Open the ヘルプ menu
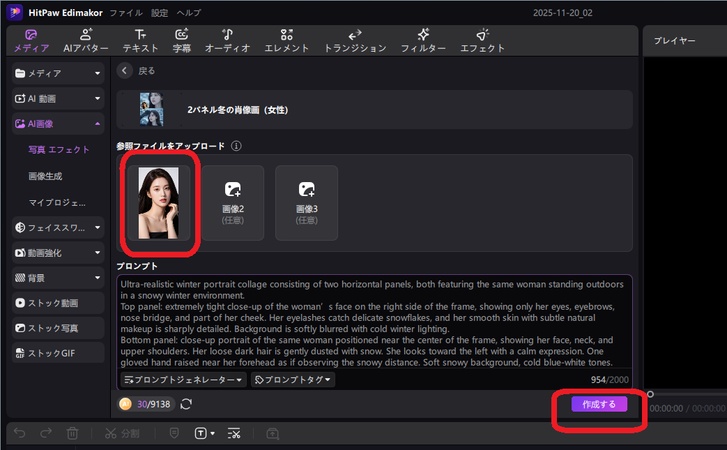The height and width of the screenshot is (450, 727). (x=188, y=13)
